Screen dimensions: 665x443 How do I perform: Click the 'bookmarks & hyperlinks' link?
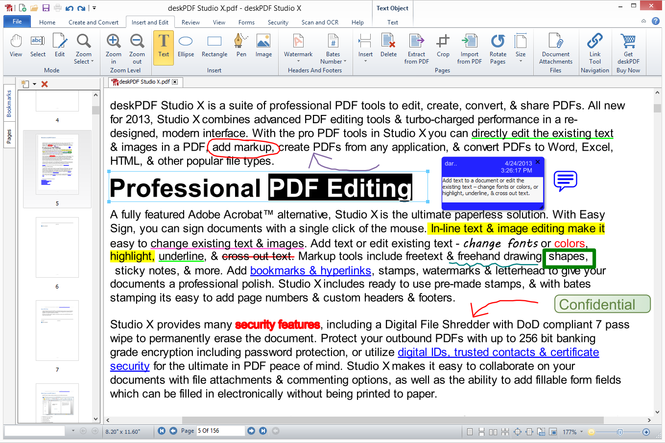(310, 270)
